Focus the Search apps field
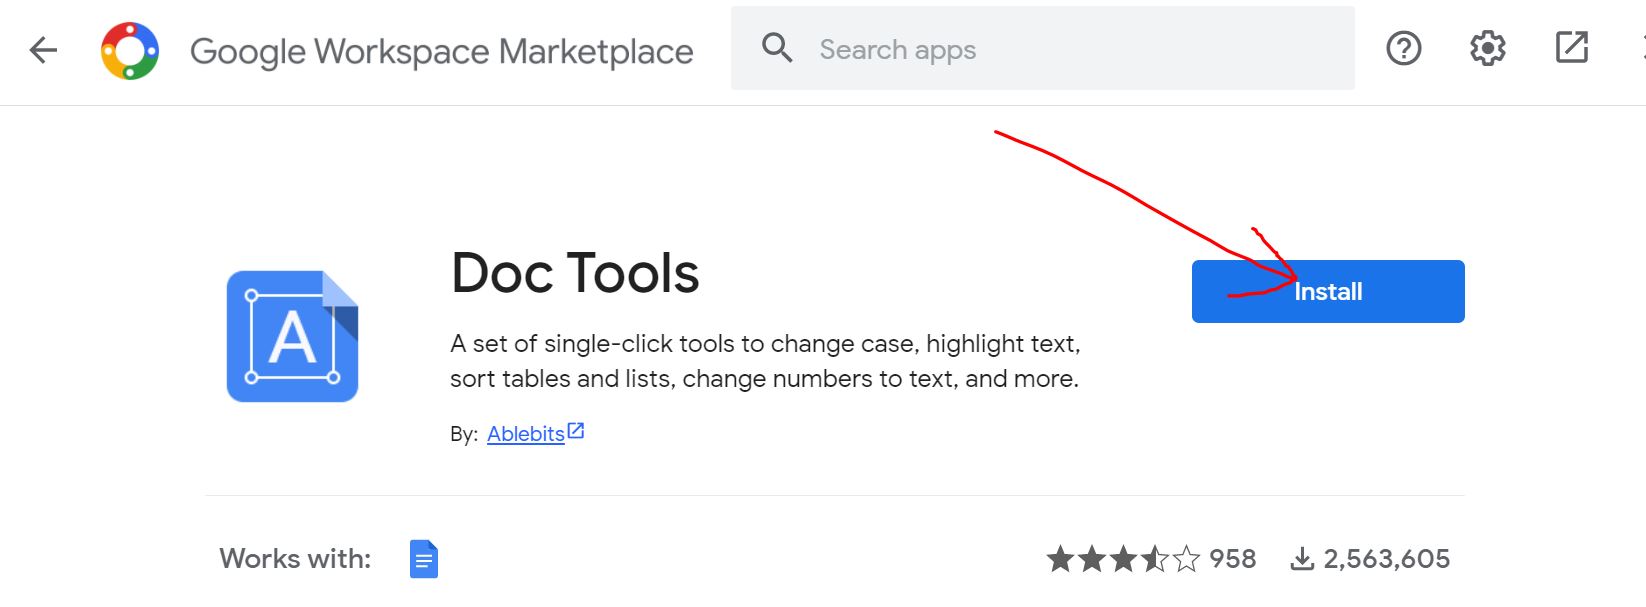 click(1043, 48)
